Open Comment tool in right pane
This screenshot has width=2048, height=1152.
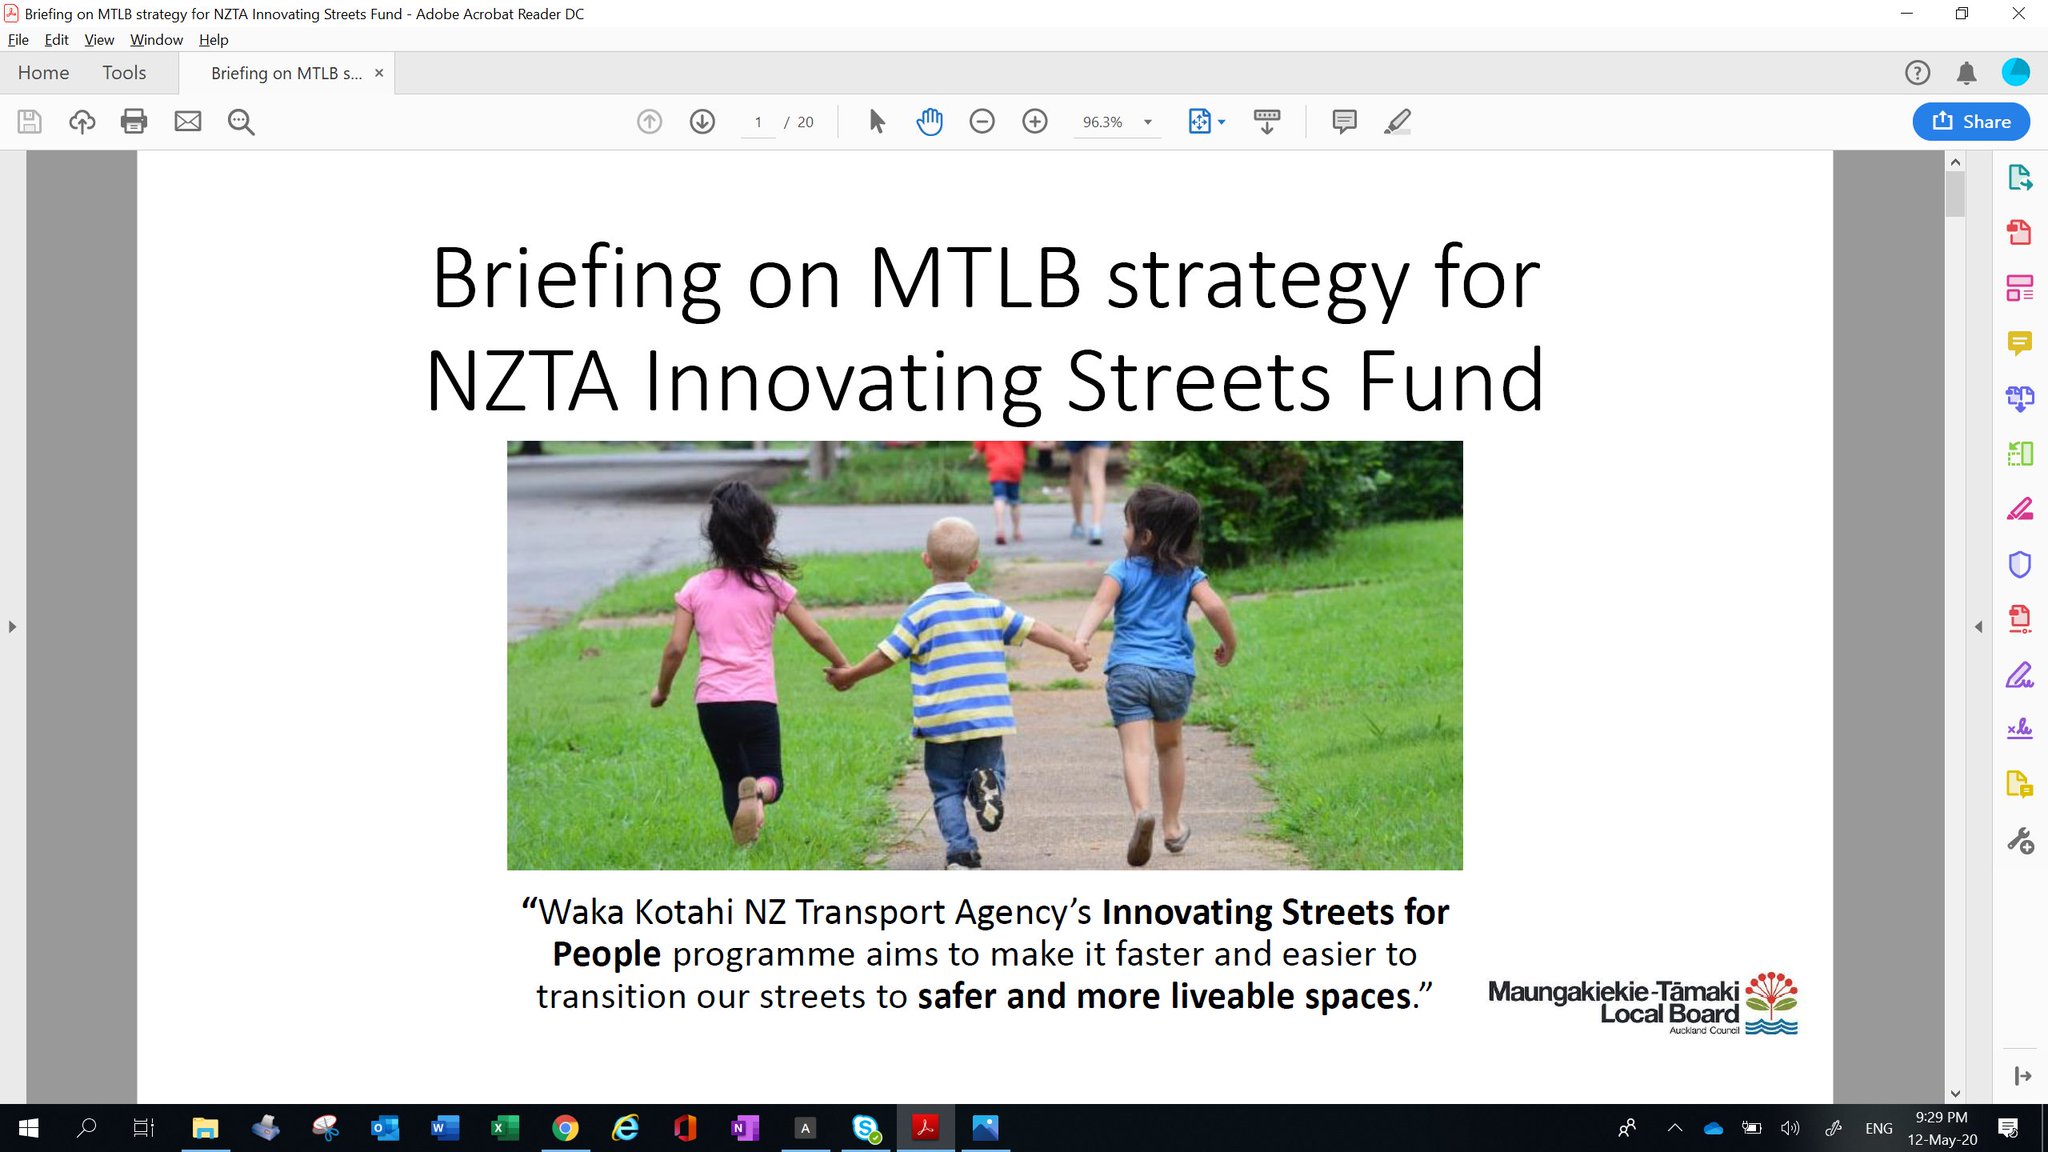2020,343
